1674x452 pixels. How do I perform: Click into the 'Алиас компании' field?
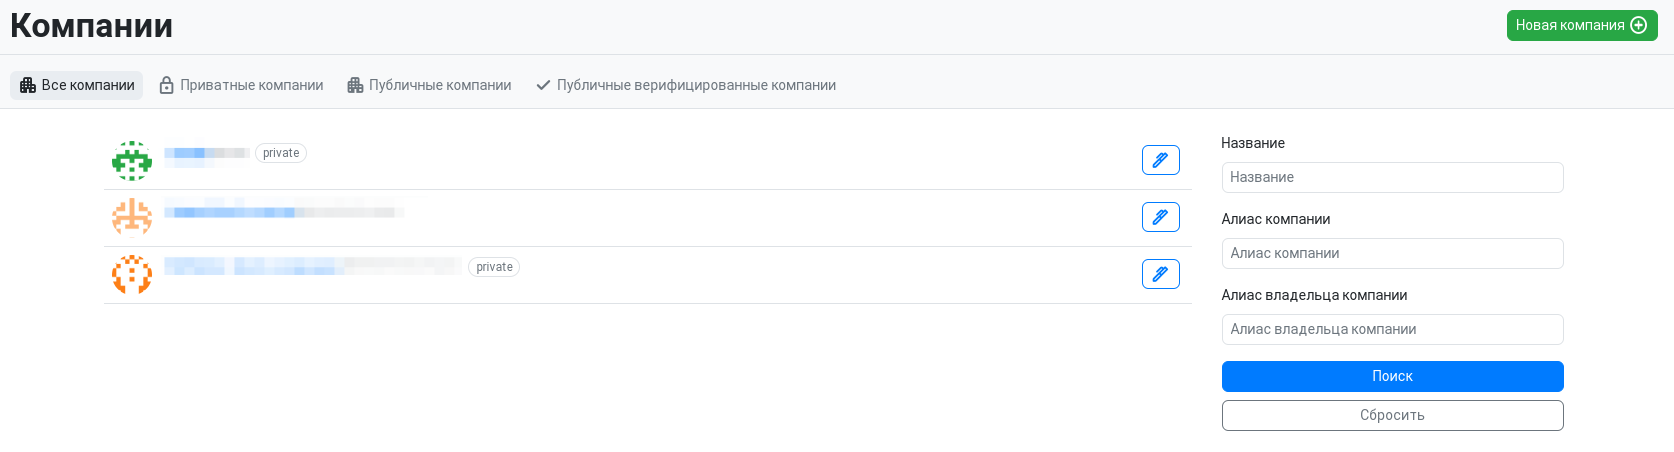1392,253
